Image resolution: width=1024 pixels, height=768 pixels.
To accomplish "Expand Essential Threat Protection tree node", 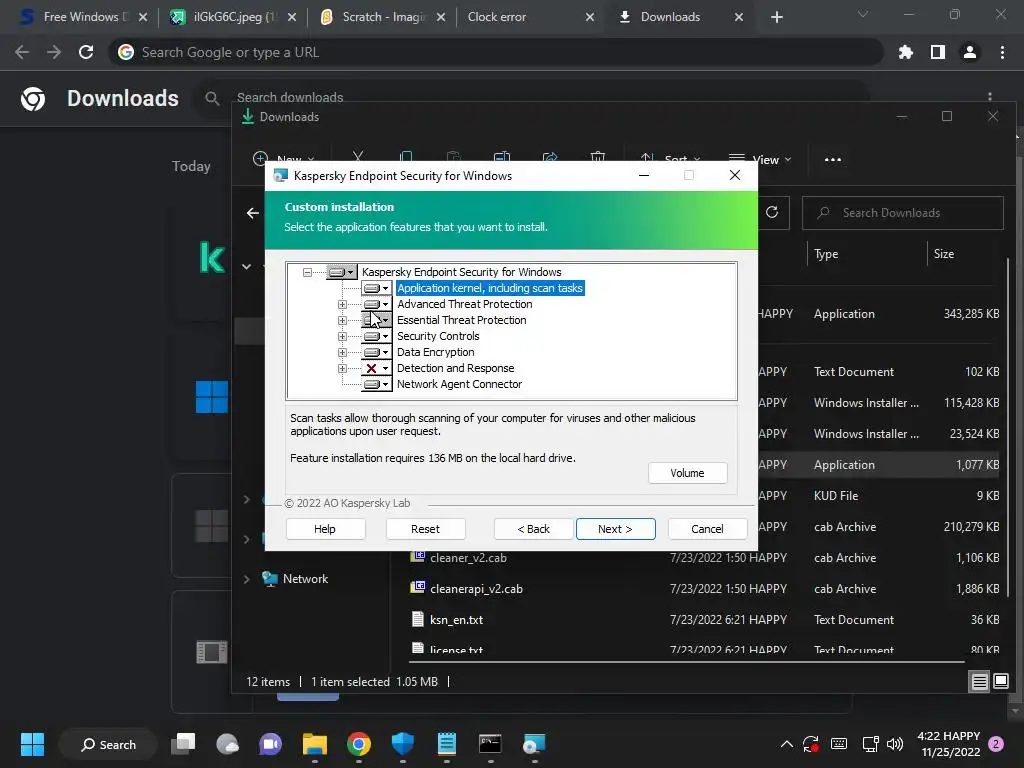I will (x=342, y=320).
